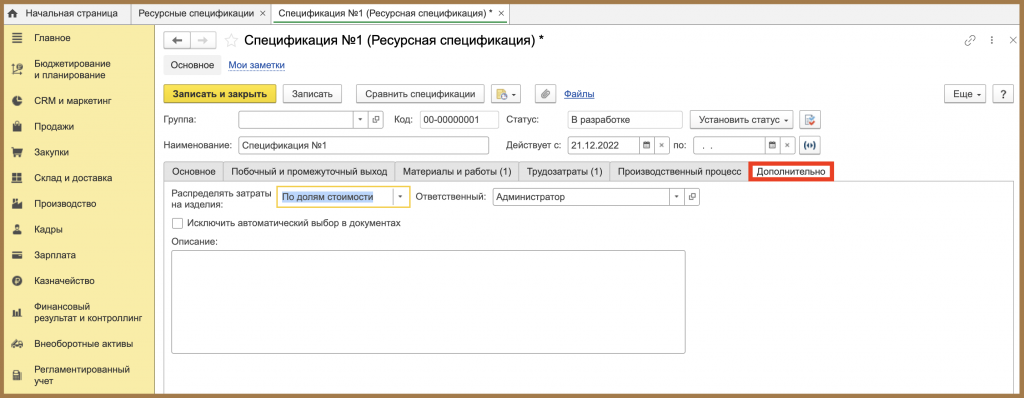Viewport: 1024px width, 398px height.
Task: Open the Файлы link
Action: click(x=579, y=94)
